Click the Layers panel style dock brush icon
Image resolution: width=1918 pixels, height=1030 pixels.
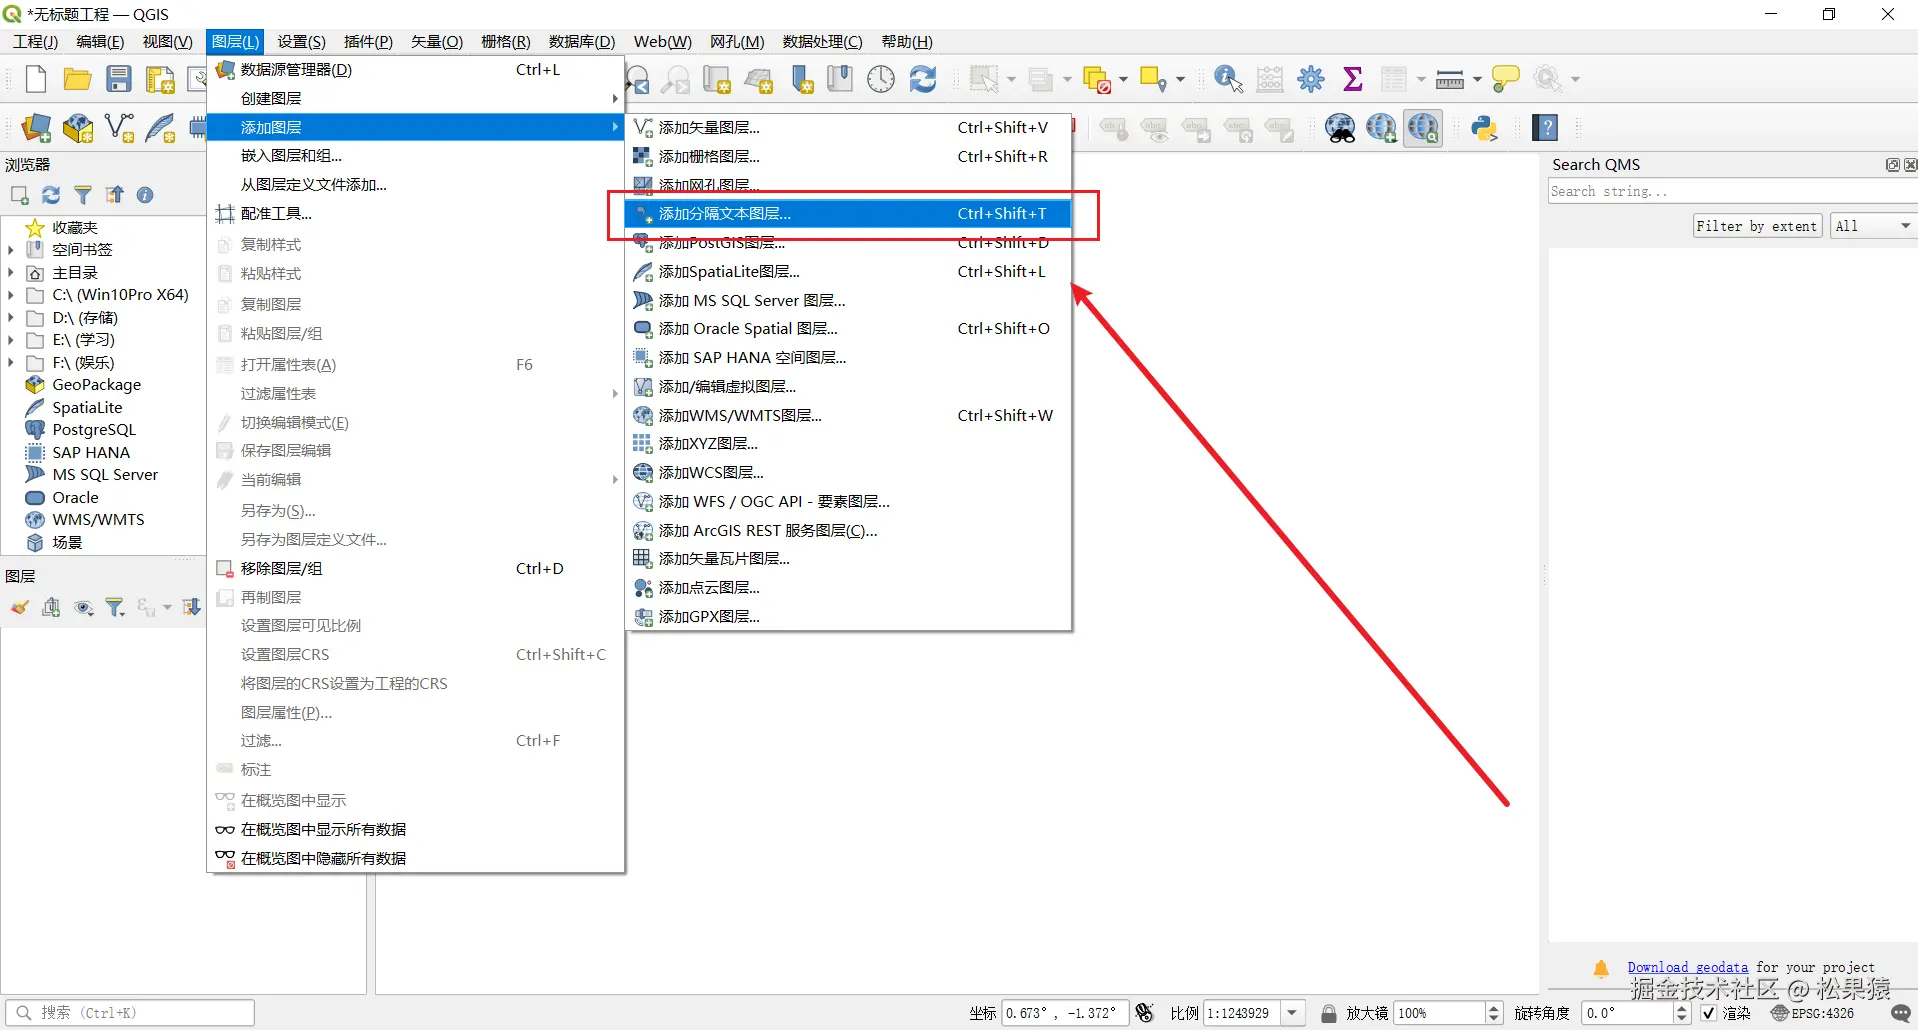click(x=19, y=607)
